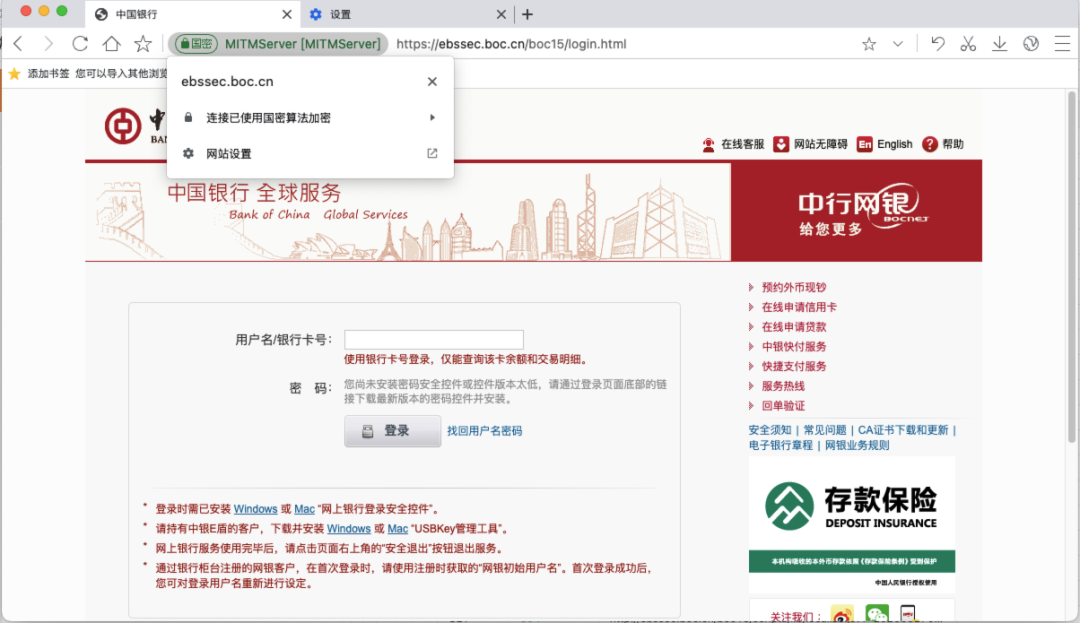Open 在线申请贷款 link

click(793, 327)
